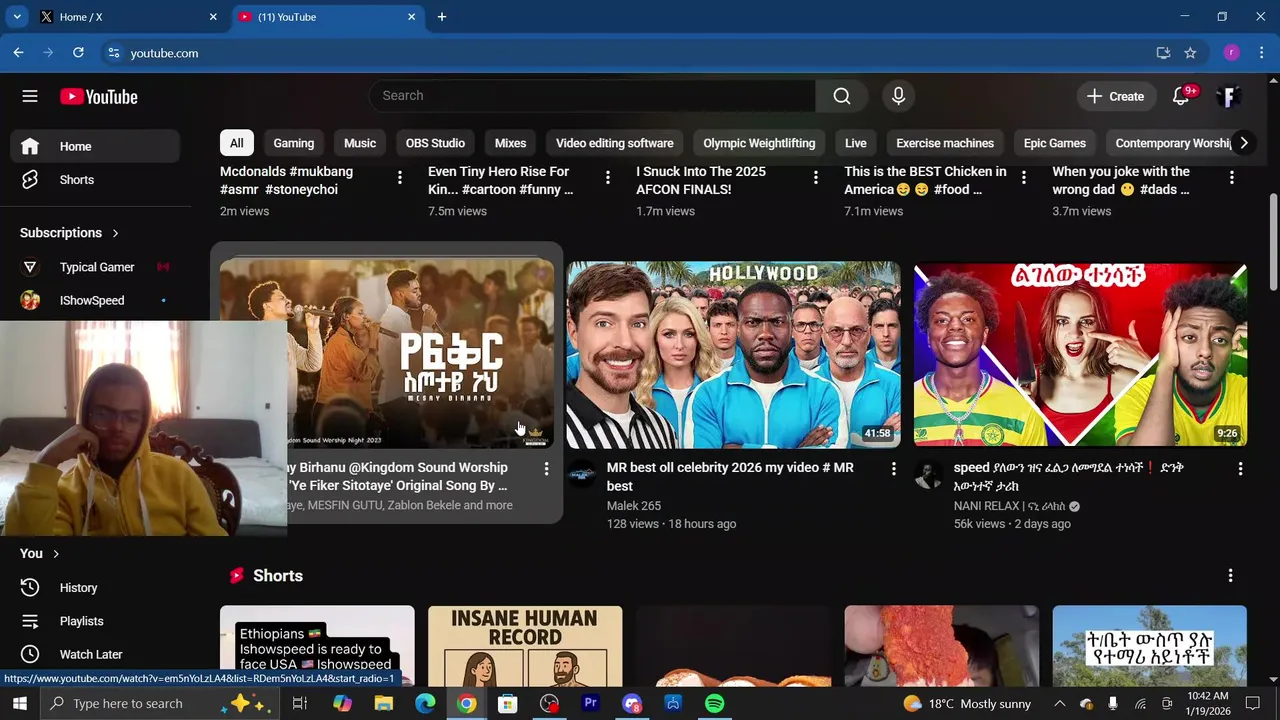
Task: Select the OBS Studio filter chip
Action: 435,143
